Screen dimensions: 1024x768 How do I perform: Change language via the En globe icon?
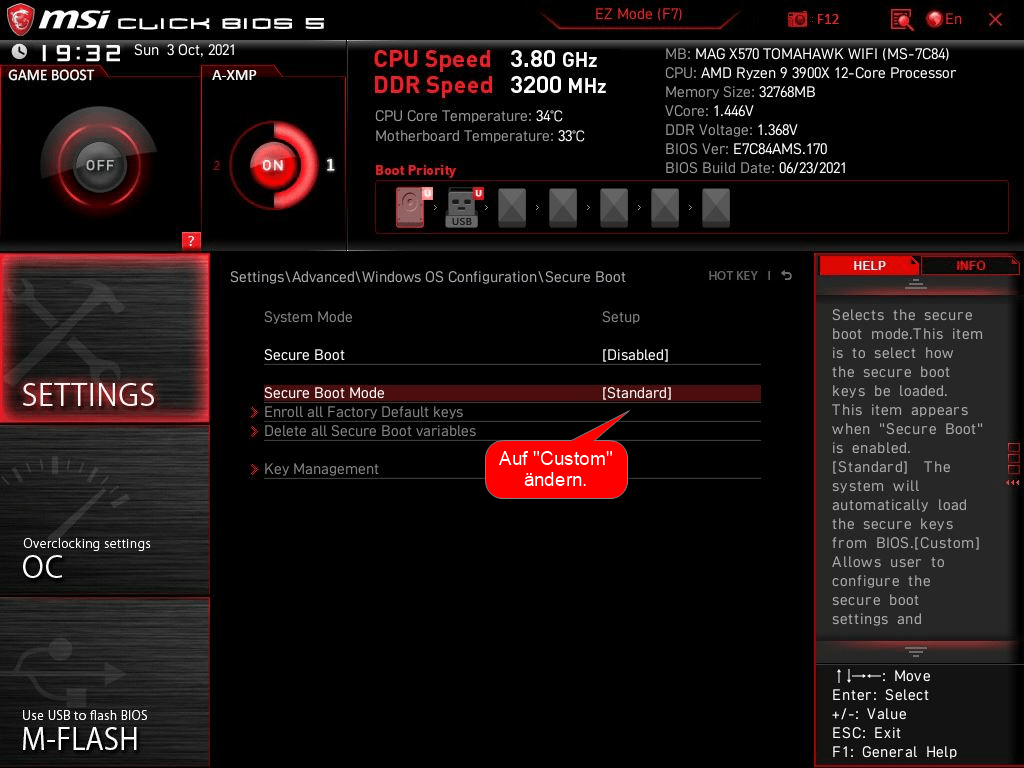[x=944, y=19]
